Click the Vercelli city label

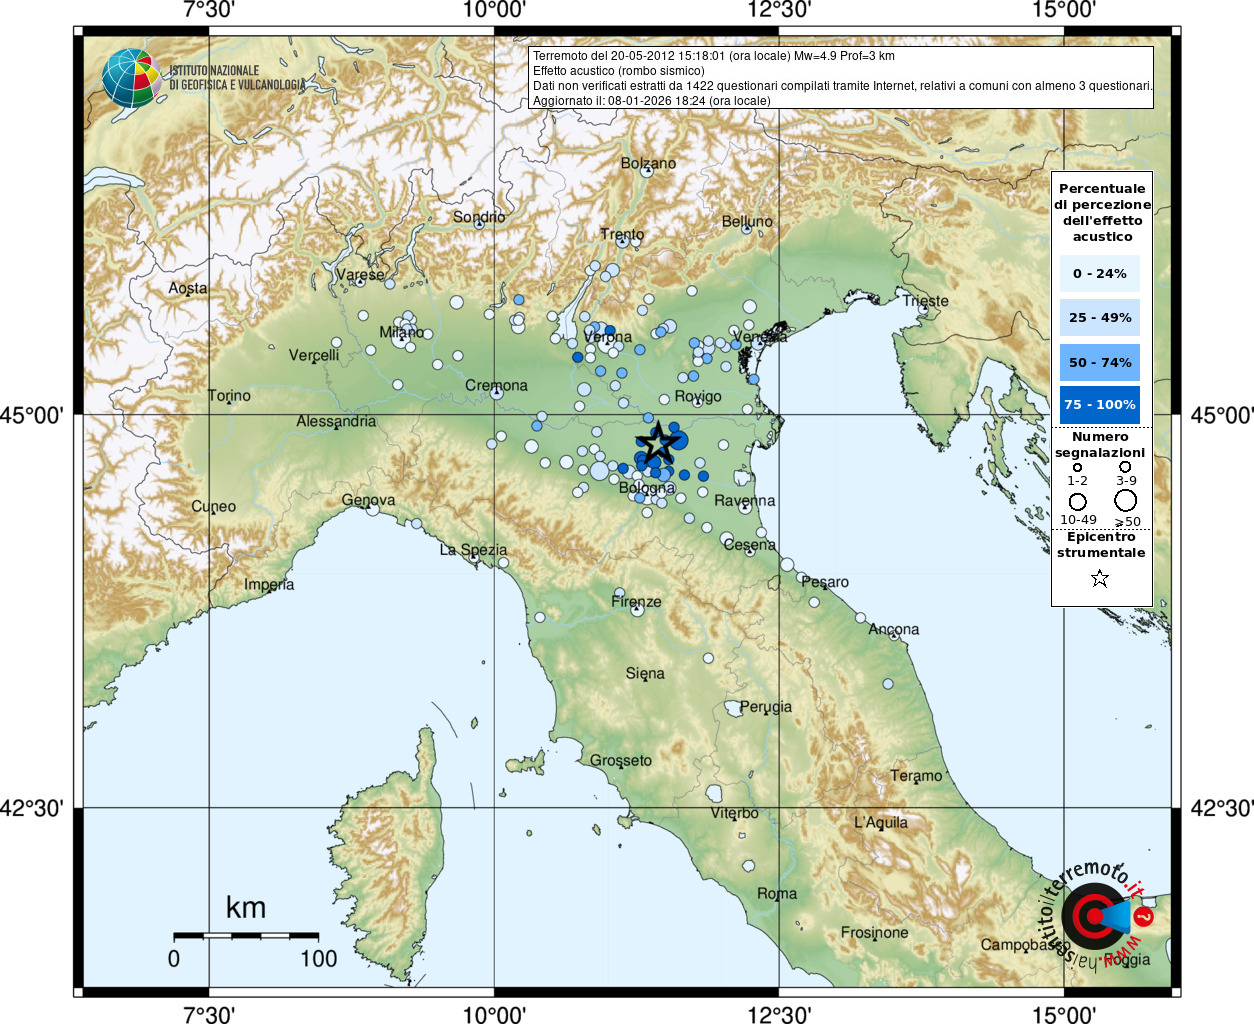(x=314, y=355)
